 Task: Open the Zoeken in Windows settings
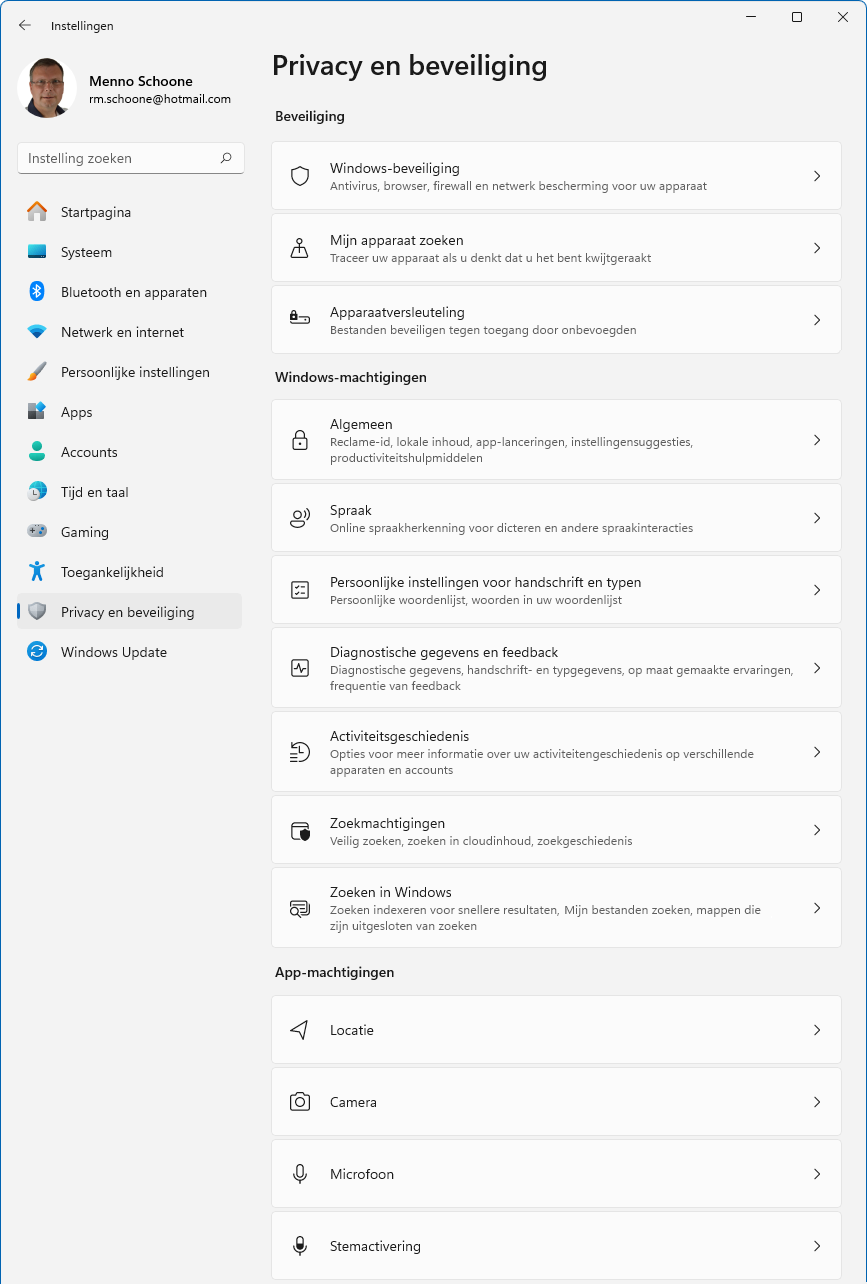pos(556,908)
